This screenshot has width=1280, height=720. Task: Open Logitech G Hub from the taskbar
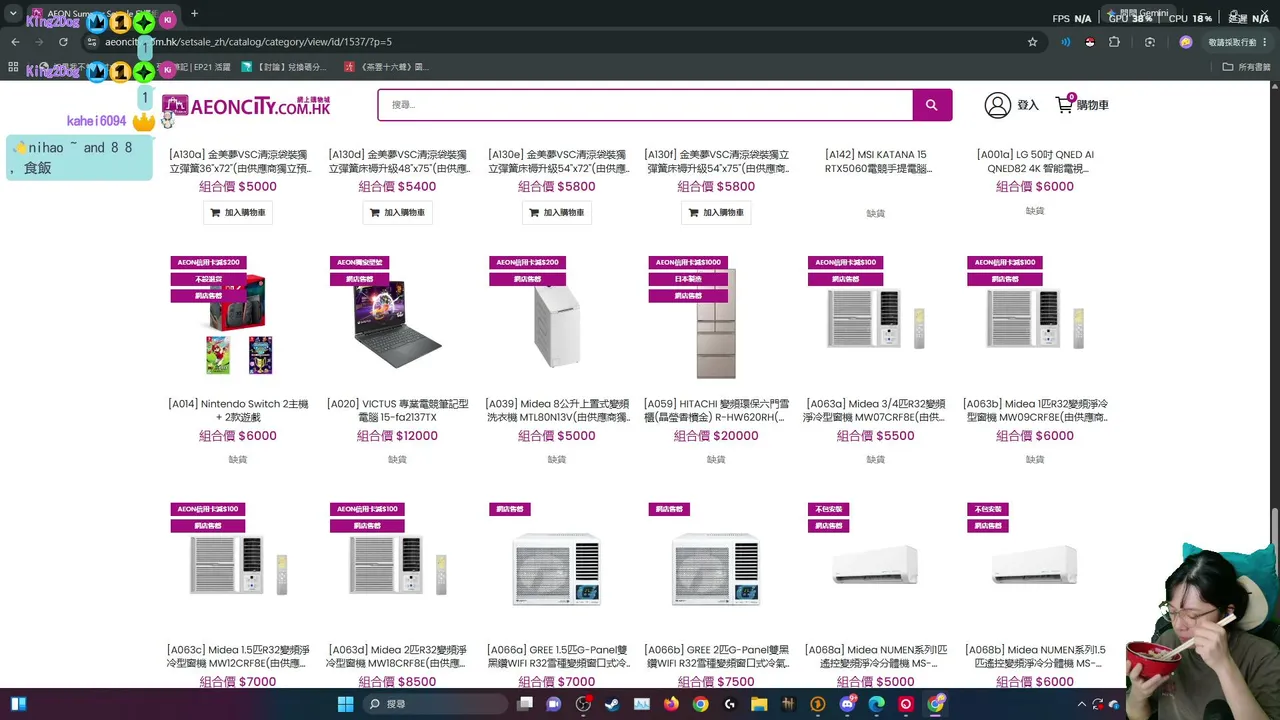(730, 704)
